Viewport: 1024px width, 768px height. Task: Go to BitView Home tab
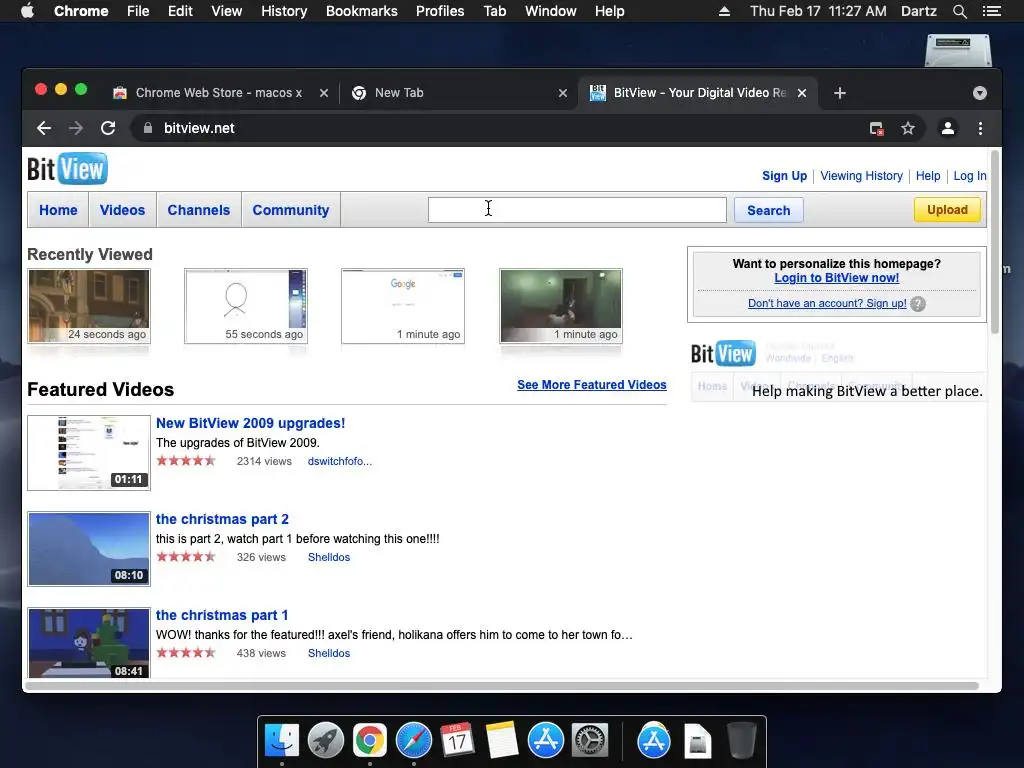[58, 210]
